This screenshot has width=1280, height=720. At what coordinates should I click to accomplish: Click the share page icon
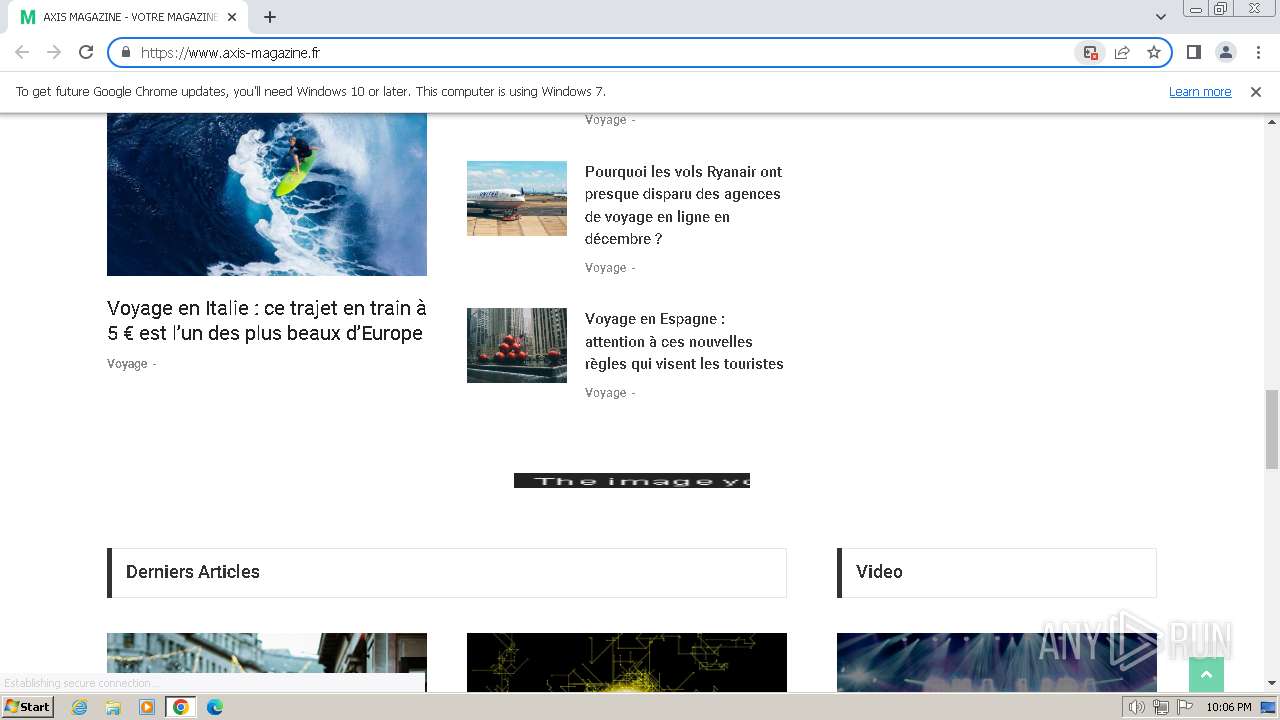1122,52
